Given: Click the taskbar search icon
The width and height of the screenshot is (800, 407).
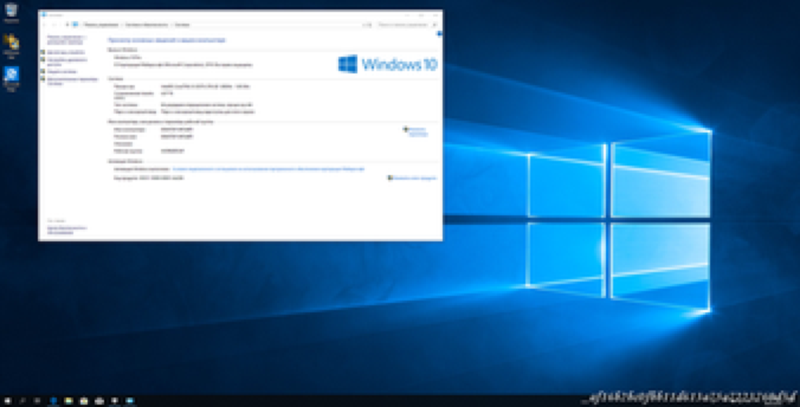Looking at the screenshot, I should pos(22,401).
